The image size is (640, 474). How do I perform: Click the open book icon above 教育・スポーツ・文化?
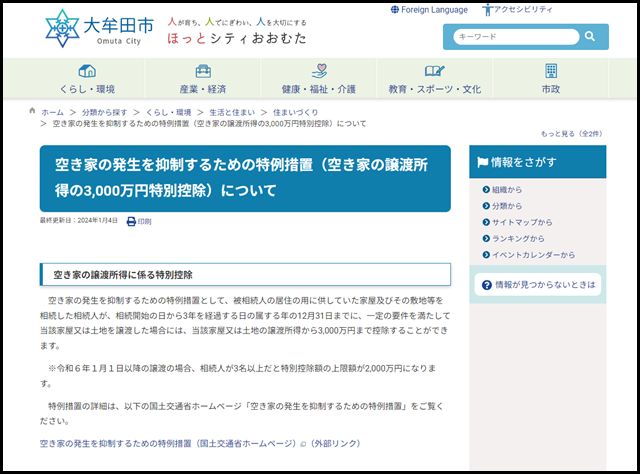click(434, 71)
